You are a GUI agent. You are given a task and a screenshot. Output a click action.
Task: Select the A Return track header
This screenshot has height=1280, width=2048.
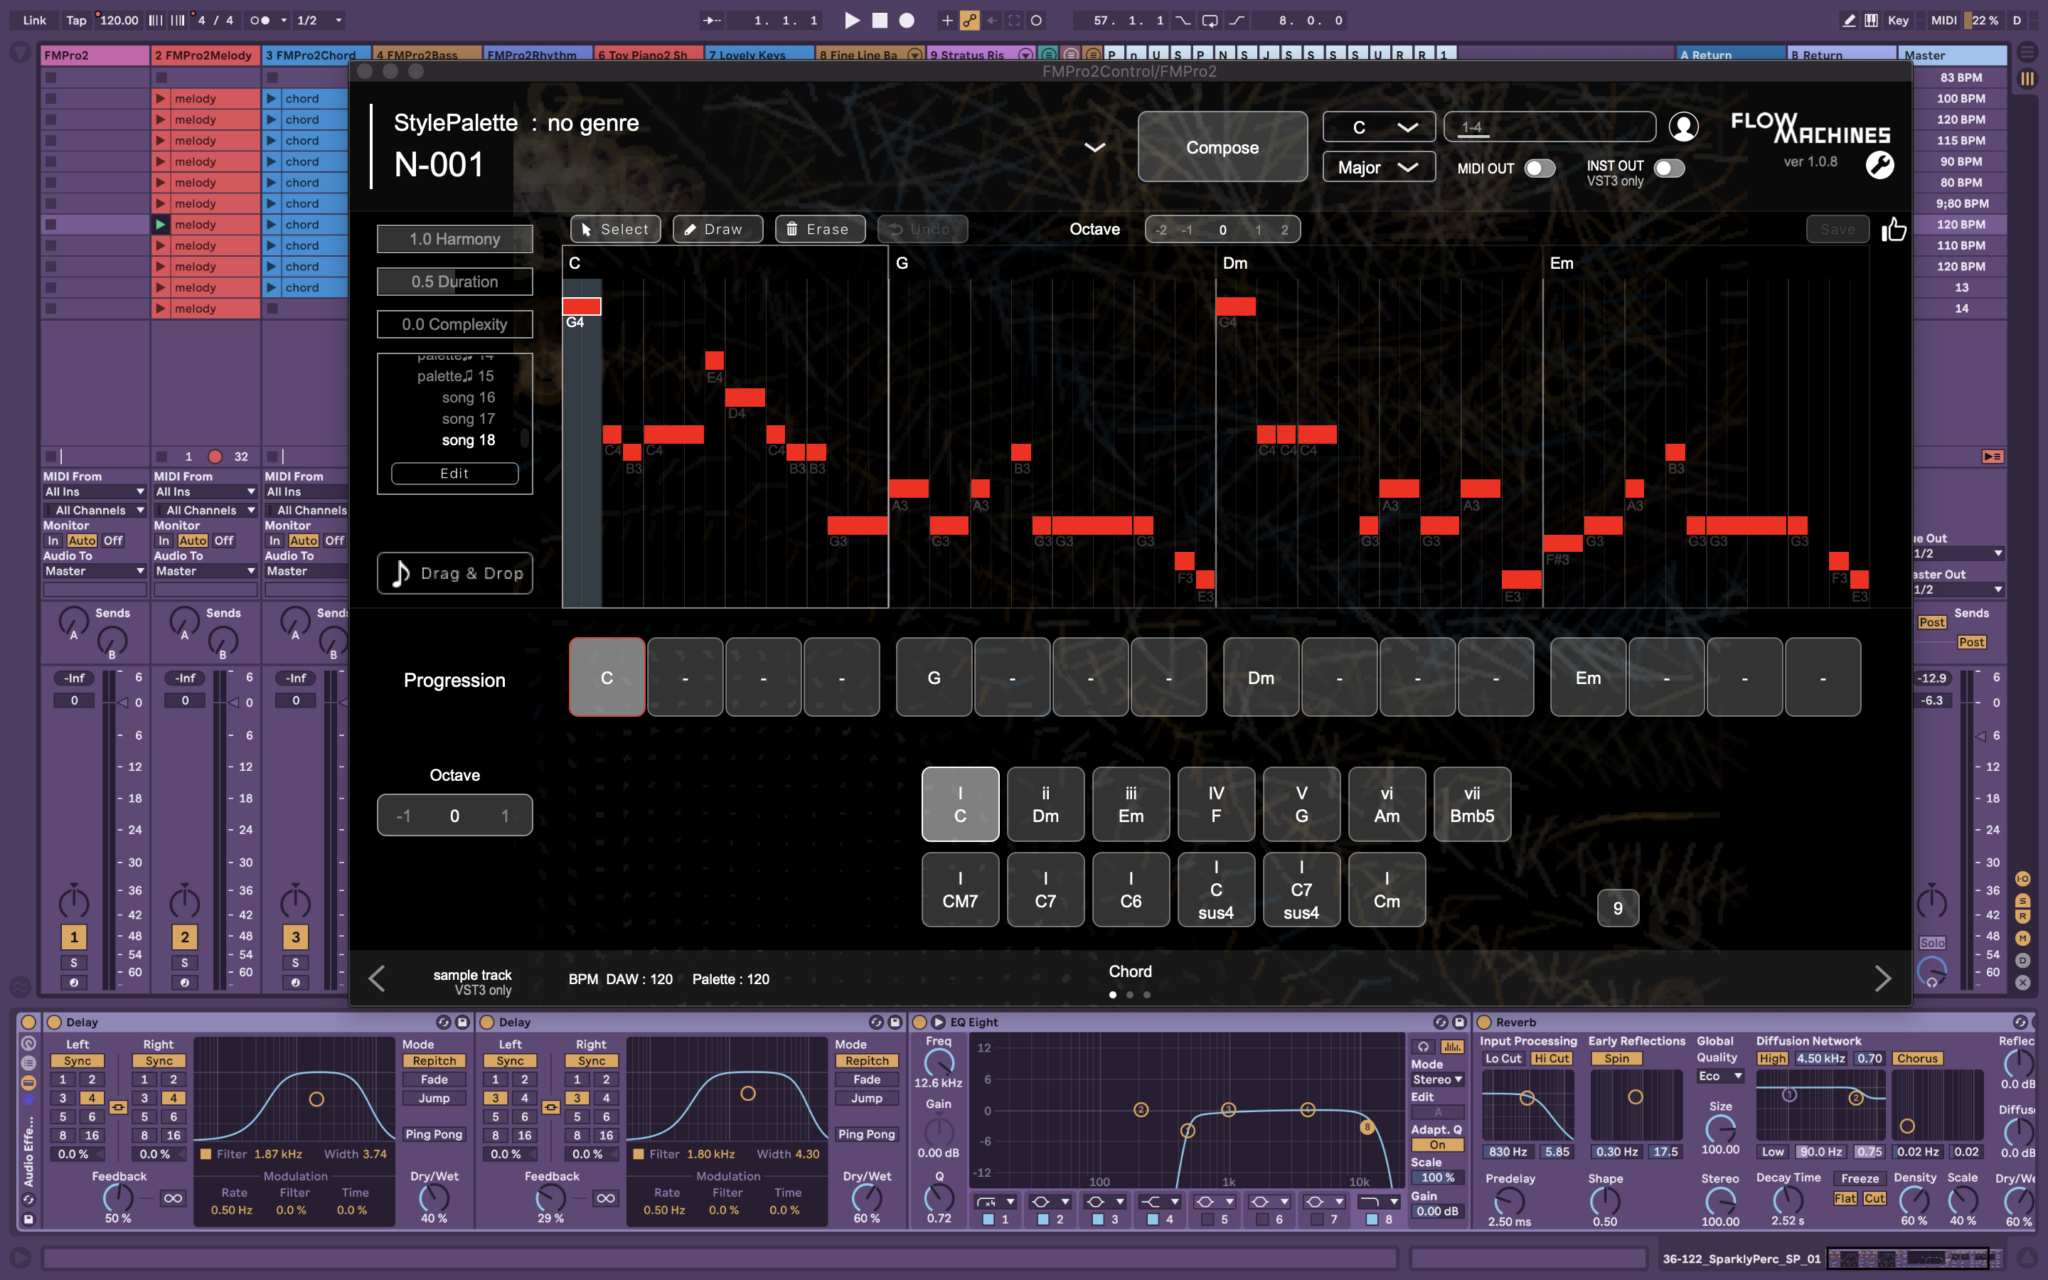coord(1732,55)
